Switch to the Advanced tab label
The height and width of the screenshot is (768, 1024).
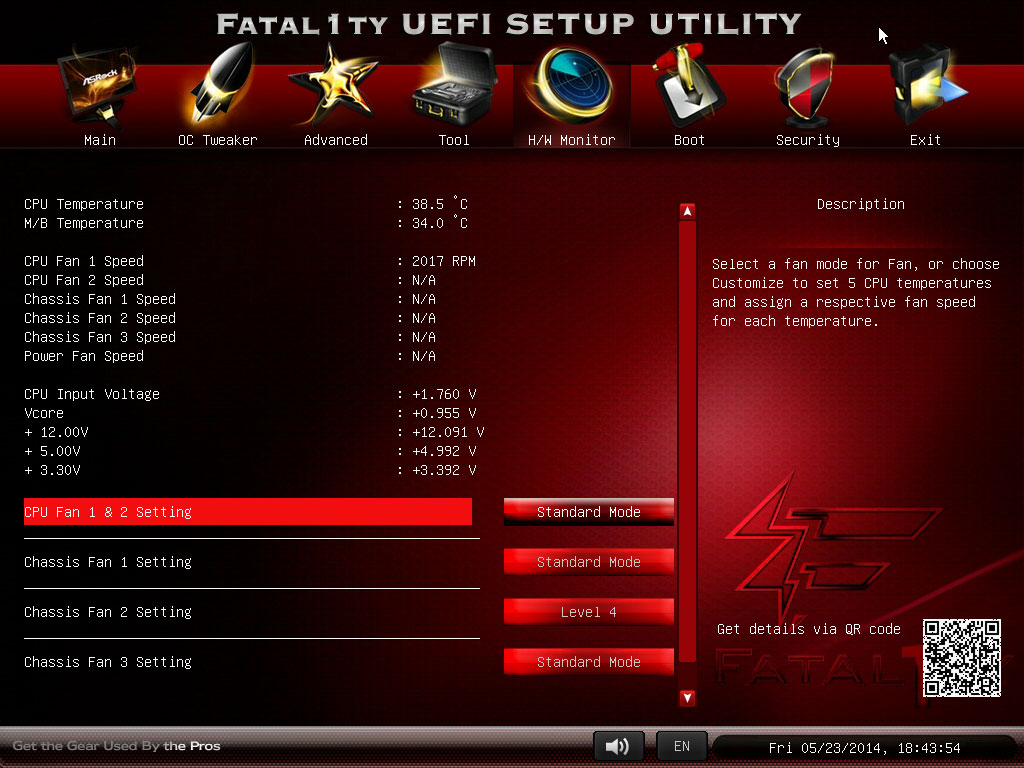336,140
